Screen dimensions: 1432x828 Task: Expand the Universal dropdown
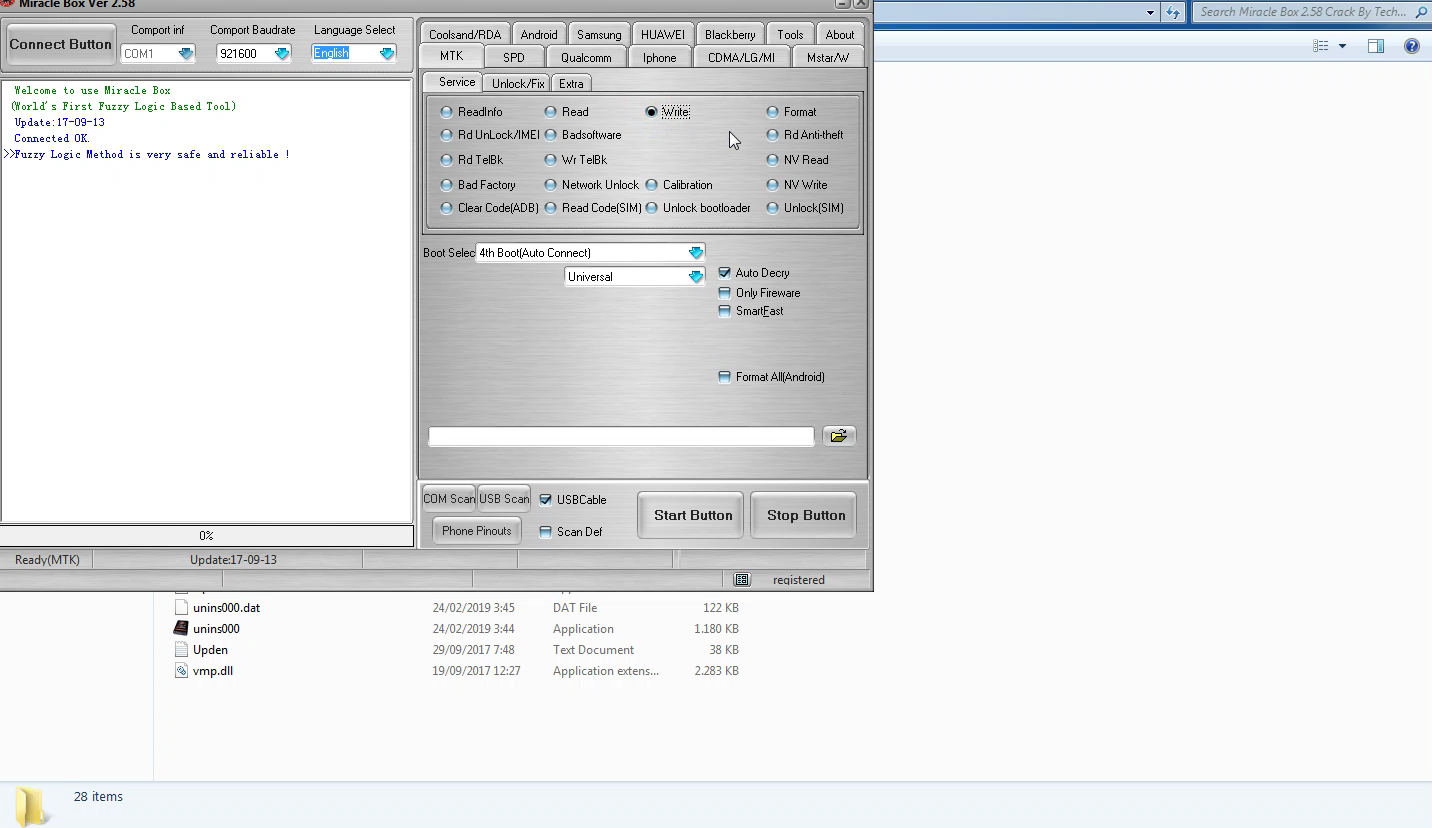click(x=696, y=277)
